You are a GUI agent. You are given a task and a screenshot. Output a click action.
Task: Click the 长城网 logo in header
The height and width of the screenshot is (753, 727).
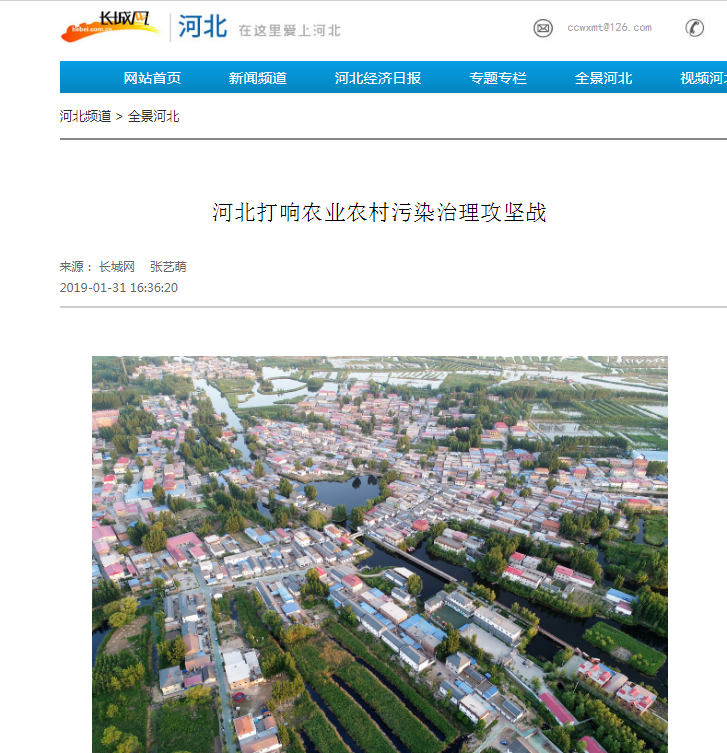click(109, 27)
